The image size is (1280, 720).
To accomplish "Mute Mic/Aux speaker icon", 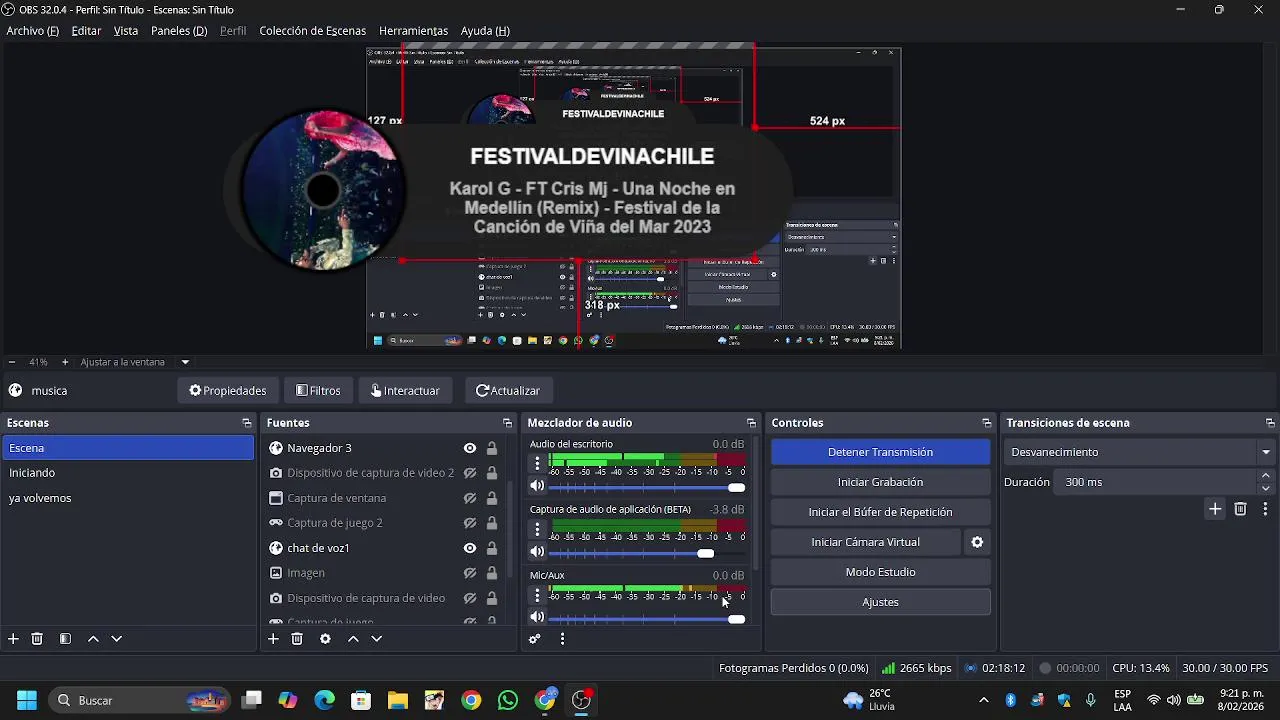I will (x=537, y=618).
